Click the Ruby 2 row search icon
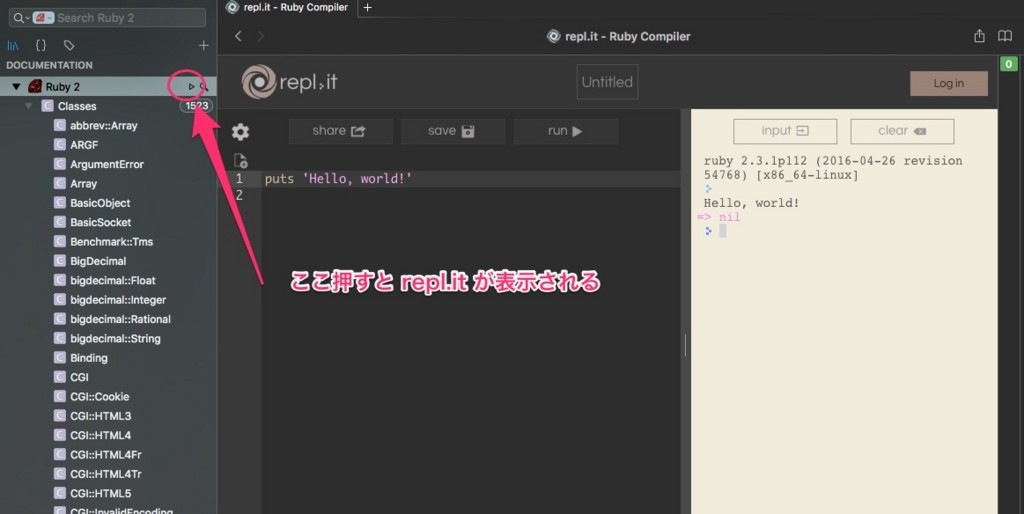Screen dimensions: 1024x514 [204, 86]
